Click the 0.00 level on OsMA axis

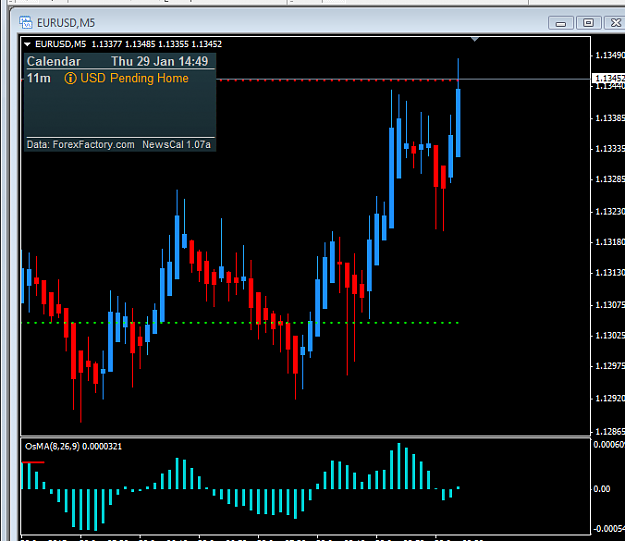(601, 489)
